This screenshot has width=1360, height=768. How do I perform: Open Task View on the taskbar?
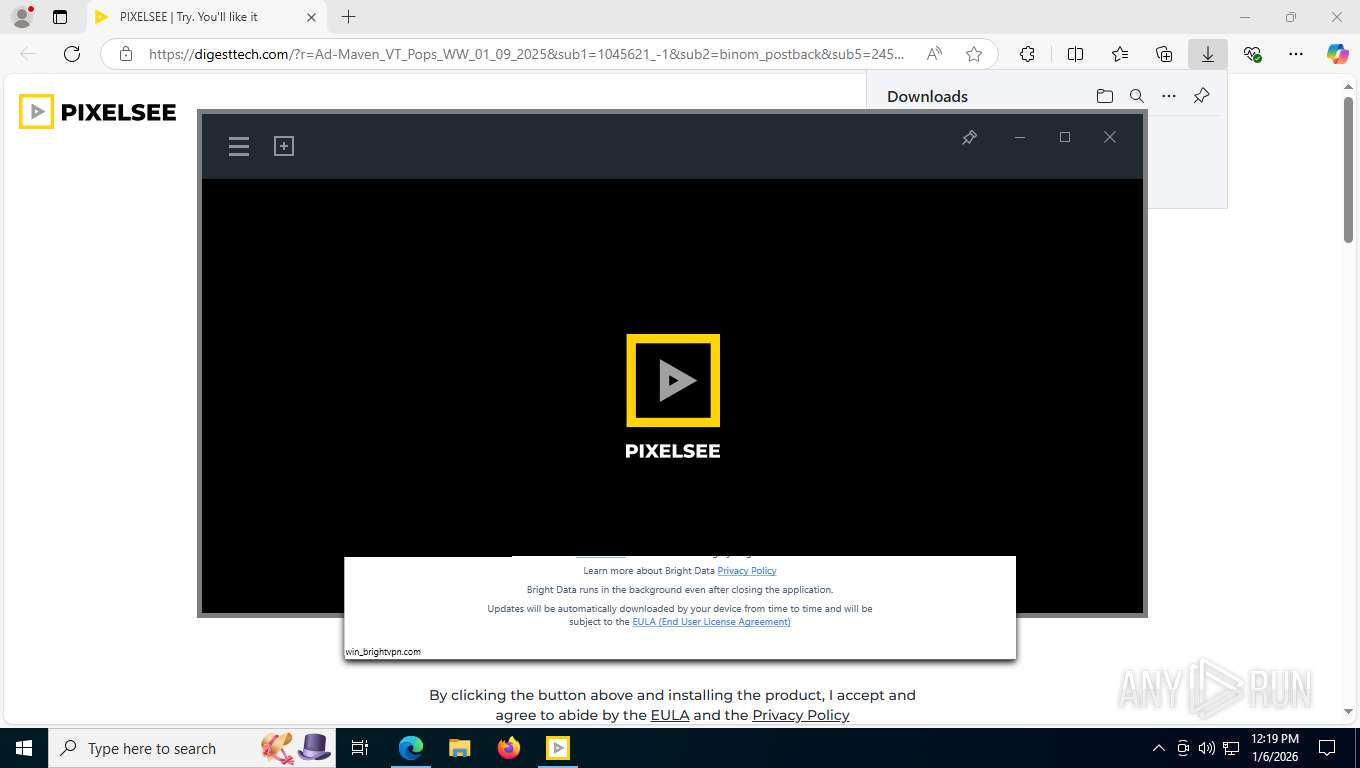coord(360,748)
